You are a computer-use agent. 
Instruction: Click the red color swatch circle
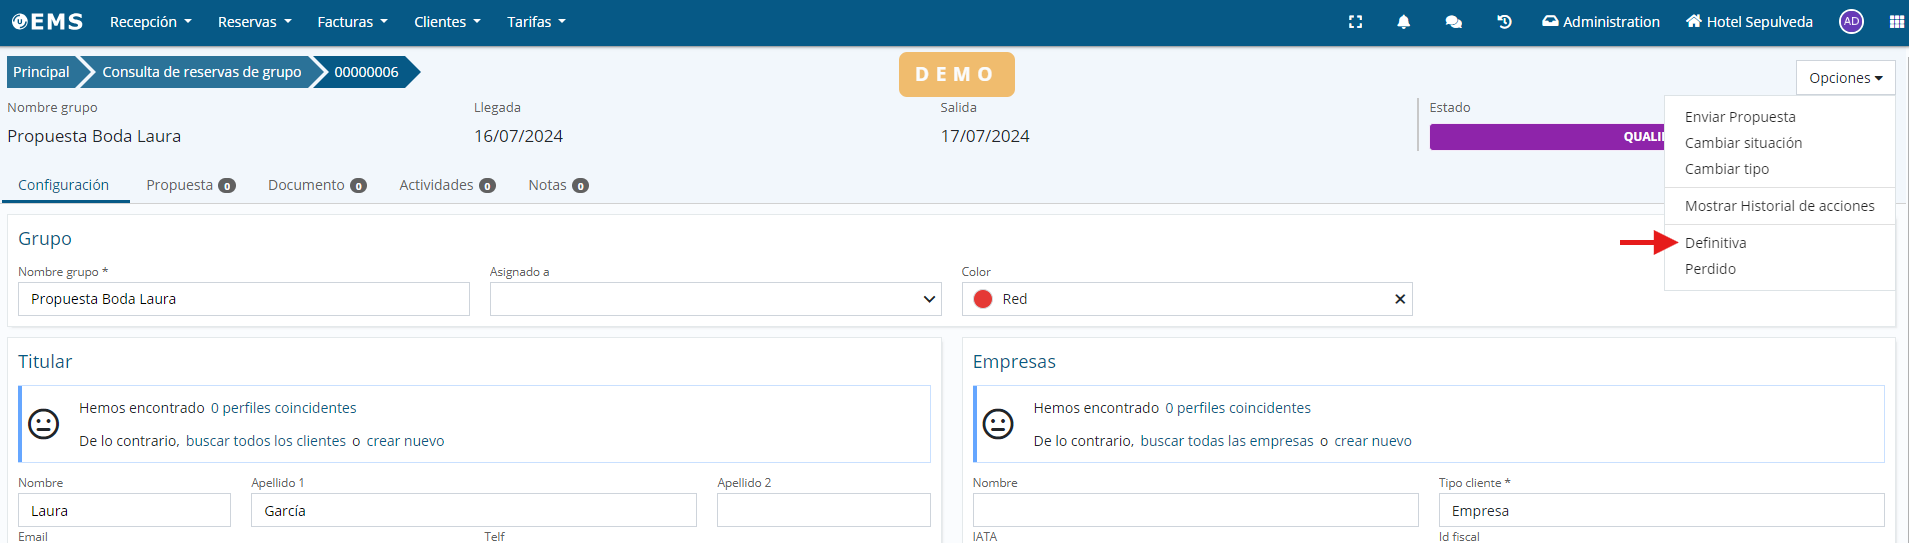(983, 299)
